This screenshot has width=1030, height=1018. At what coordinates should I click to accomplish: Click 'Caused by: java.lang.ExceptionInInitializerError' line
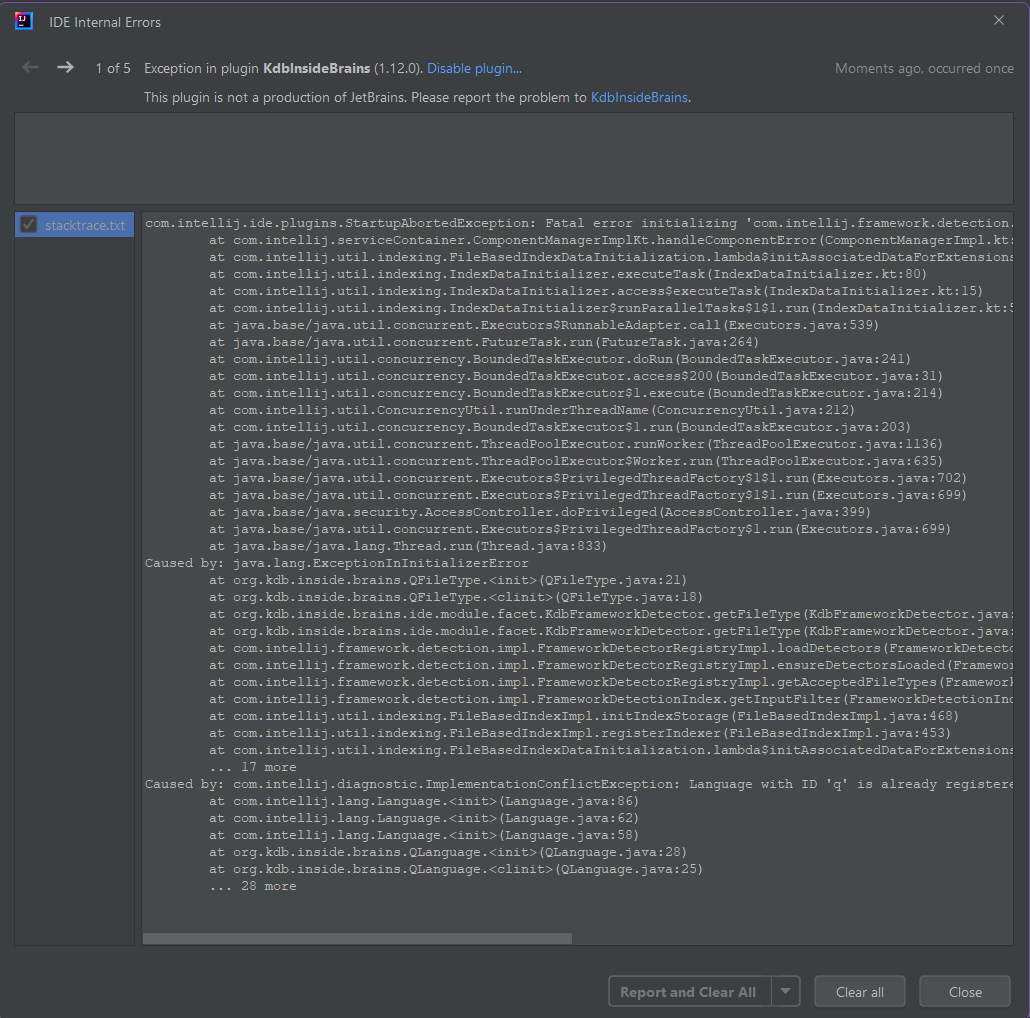[x=336, y=563]
